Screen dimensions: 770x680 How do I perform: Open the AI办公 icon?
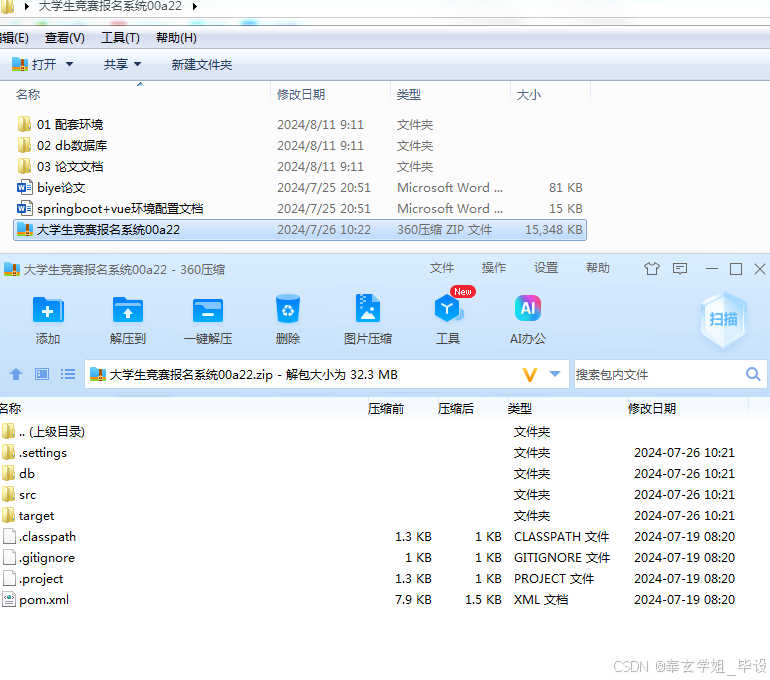click(x=528, y=308)
